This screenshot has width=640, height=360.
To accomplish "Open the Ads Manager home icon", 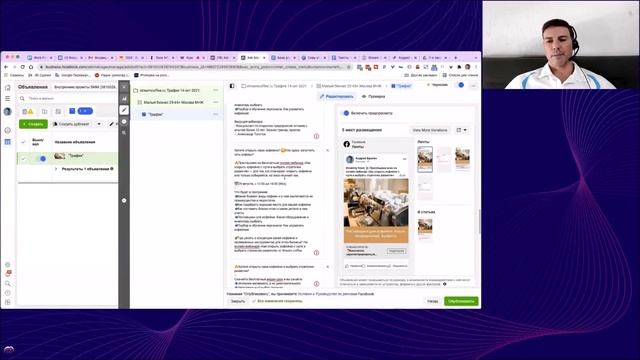I will coord(7,87).
